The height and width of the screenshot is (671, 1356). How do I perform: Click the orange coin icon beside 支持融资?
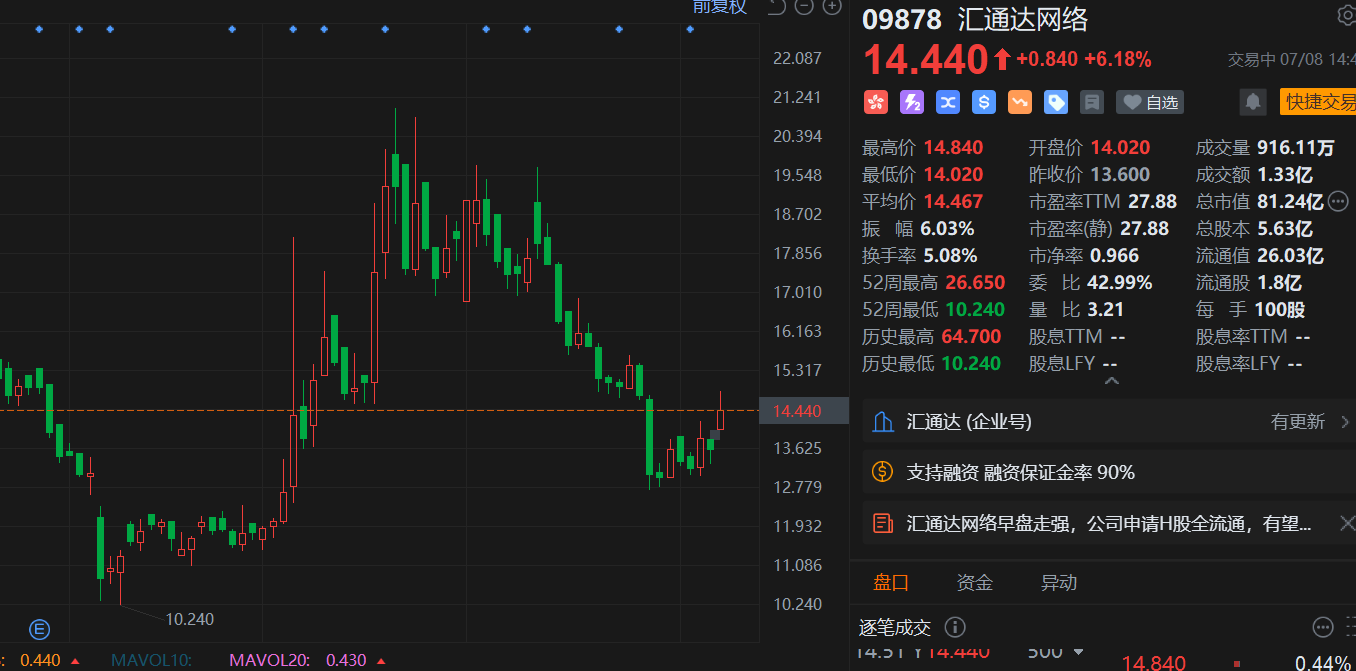(x=883, y=471)
